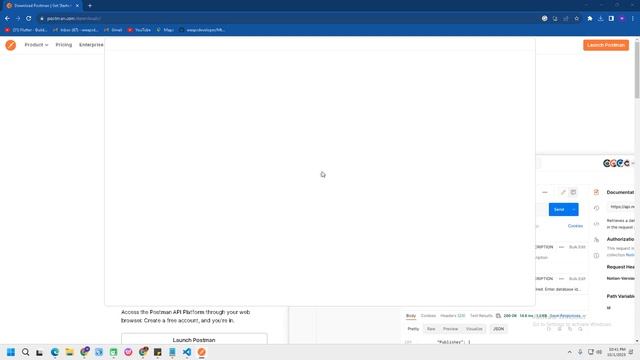Select the Pretty view tab

413,329
